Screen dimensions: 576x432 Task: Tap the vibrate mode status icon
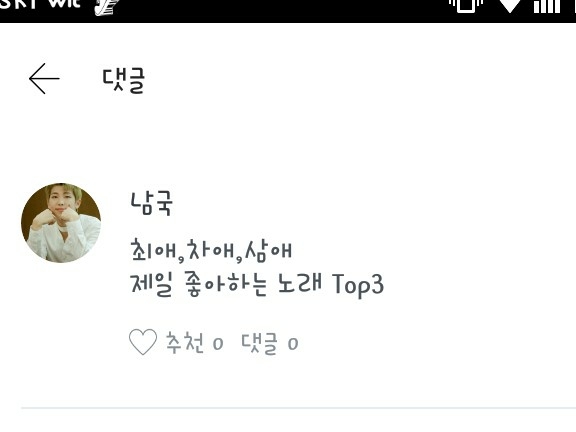click(466, 6)
